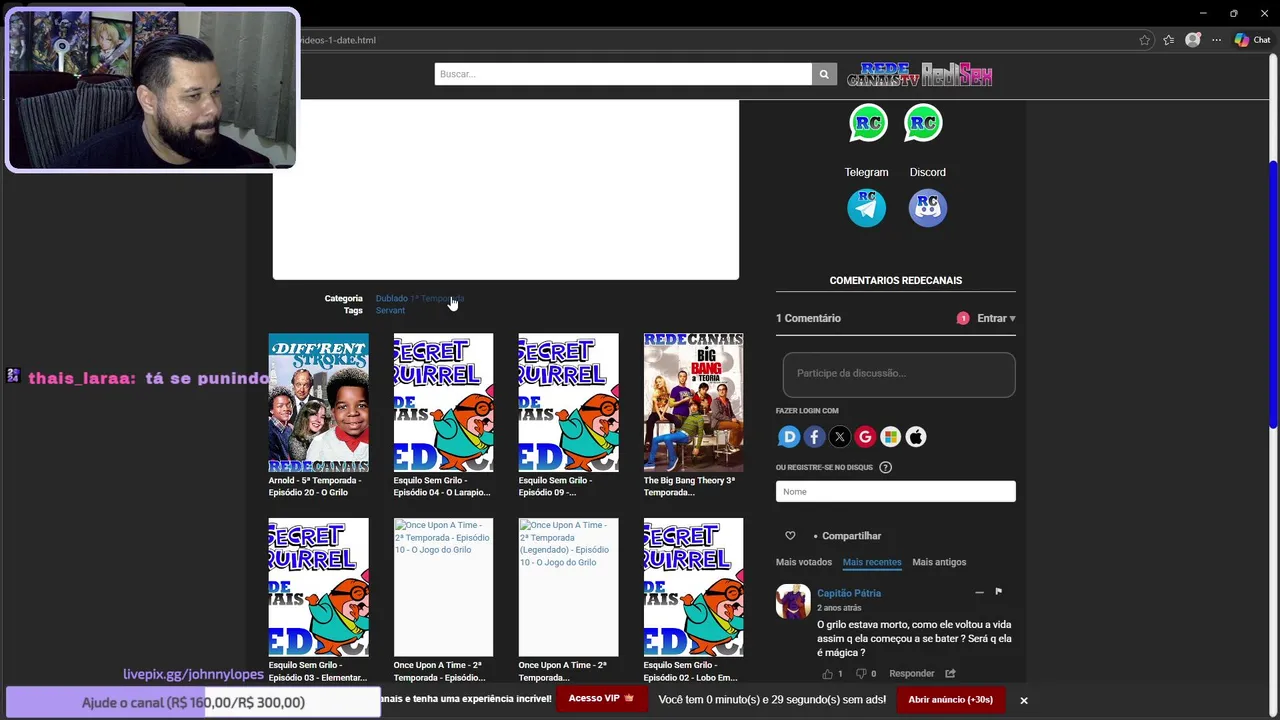Open the second WhatsApp RC group icon
1280x720 pixels.
click(923, 123)
